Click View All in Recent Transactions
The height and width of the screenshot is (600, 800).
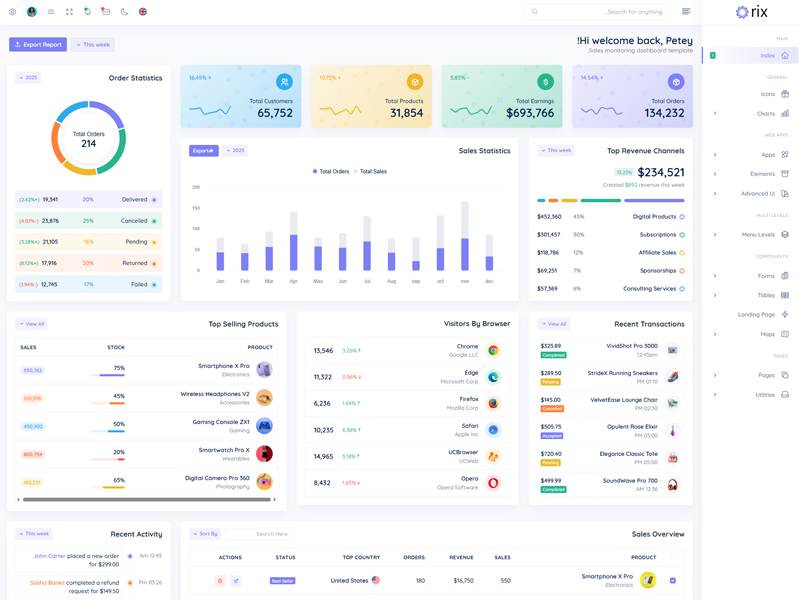(x=553, y=324)
